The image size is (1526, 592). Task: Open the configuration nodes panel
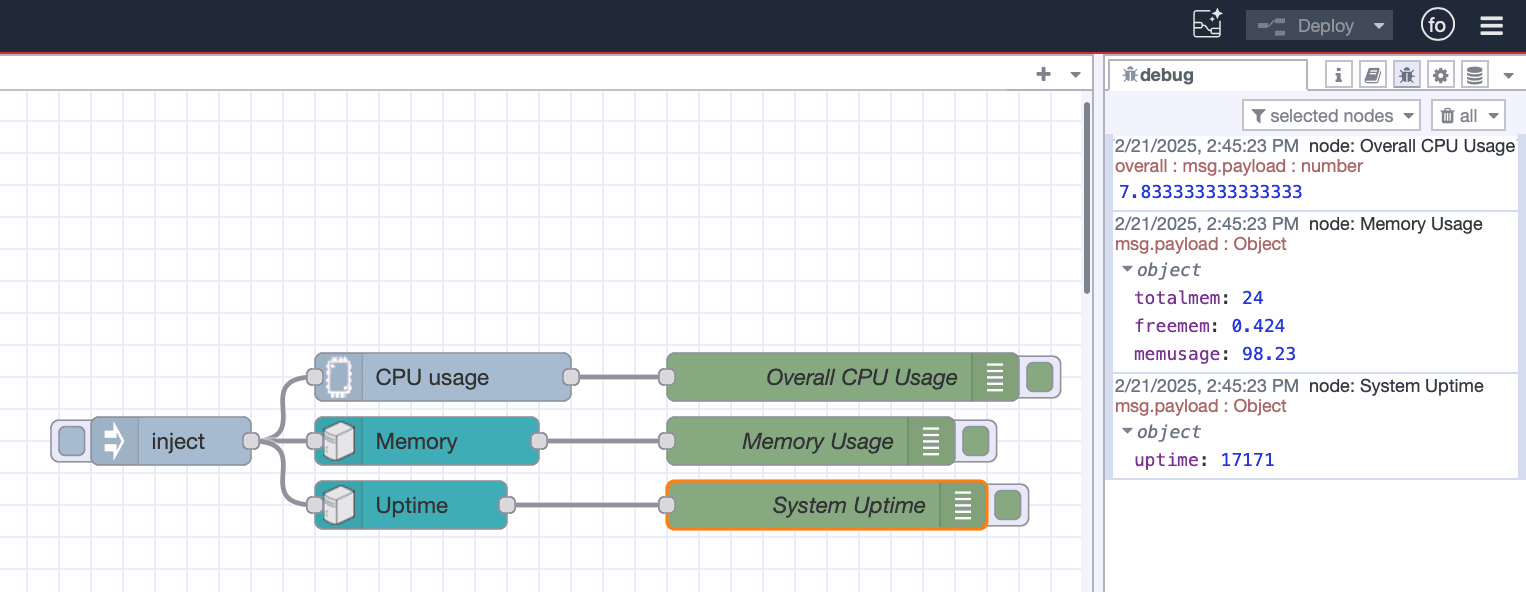[1440, 74]
